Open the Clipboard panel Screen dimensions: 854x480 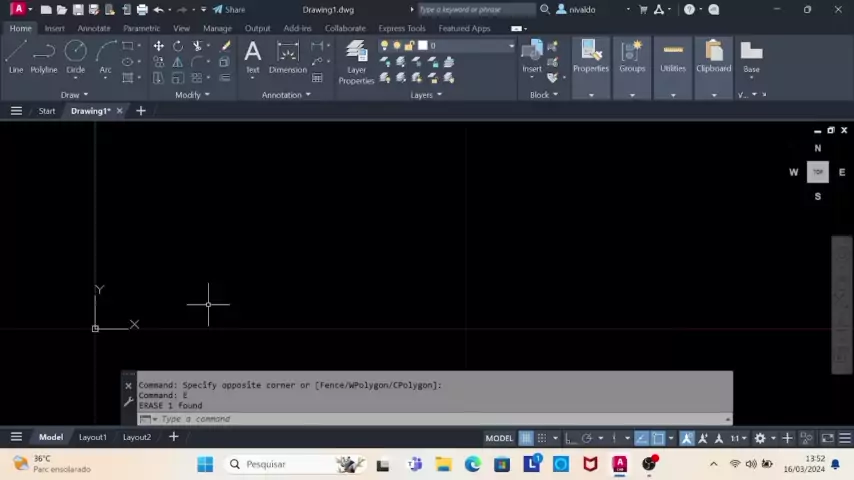[713, 56]
